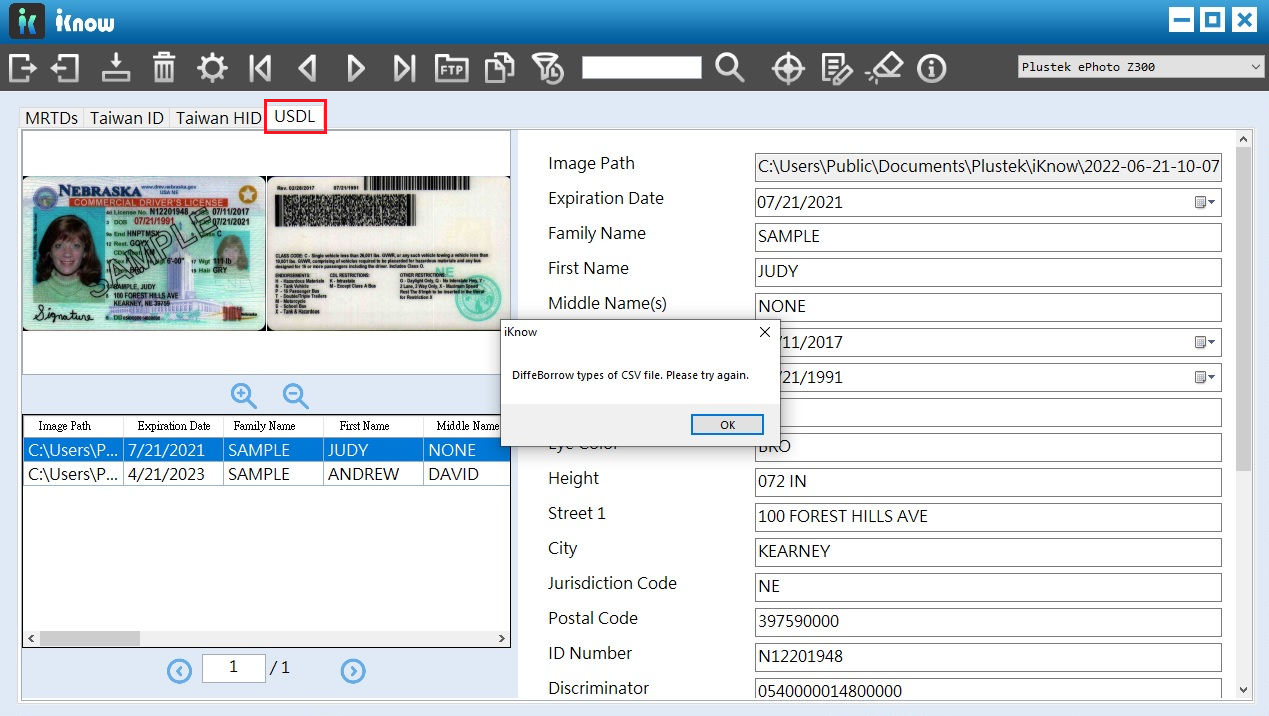
Task: Select the ANDREW DAVID table row
Action: [x=266, y=474]
